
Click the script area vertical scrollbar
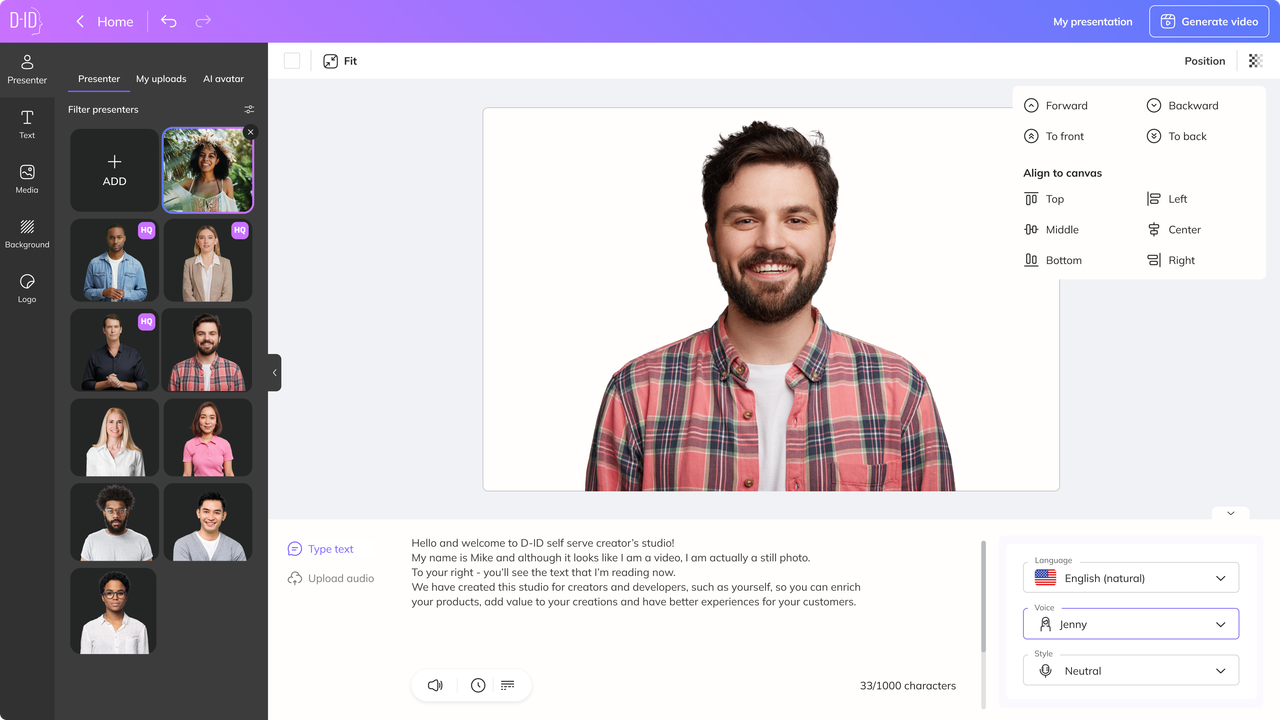tap(983, 596)
